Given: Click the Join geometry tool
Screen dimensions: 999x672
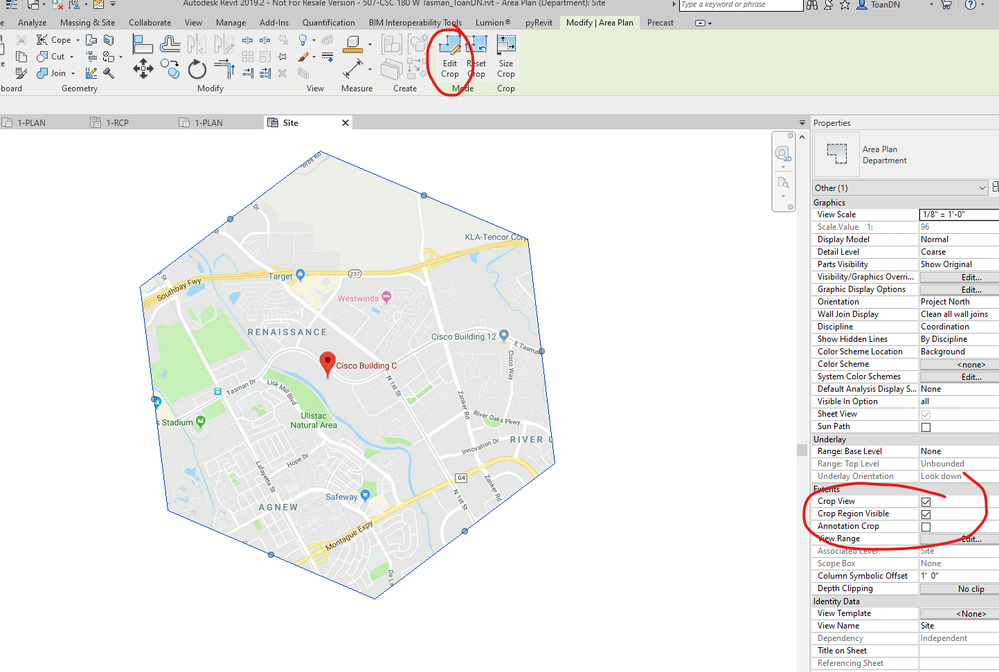Looking at the screenshot, I should tap(52, 73).
